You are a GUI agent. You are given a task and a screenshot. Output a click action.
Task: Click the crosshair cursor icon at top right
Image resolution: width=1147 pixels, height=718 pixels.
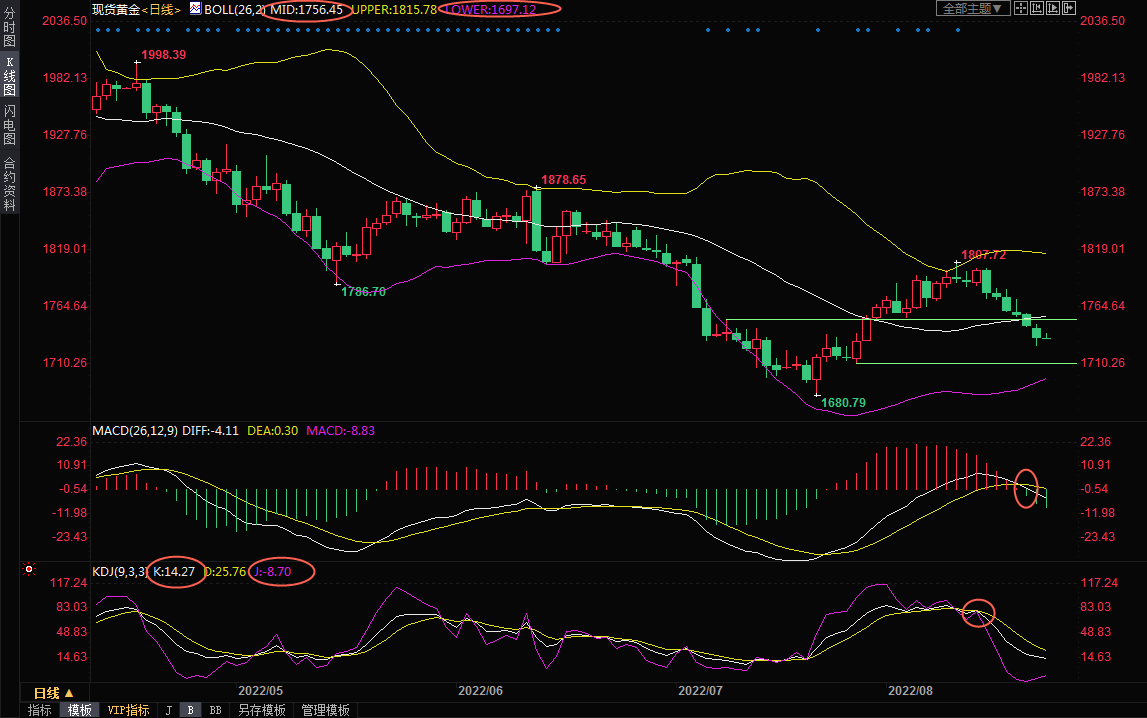pyautogui.click(x=1022, y=9)
